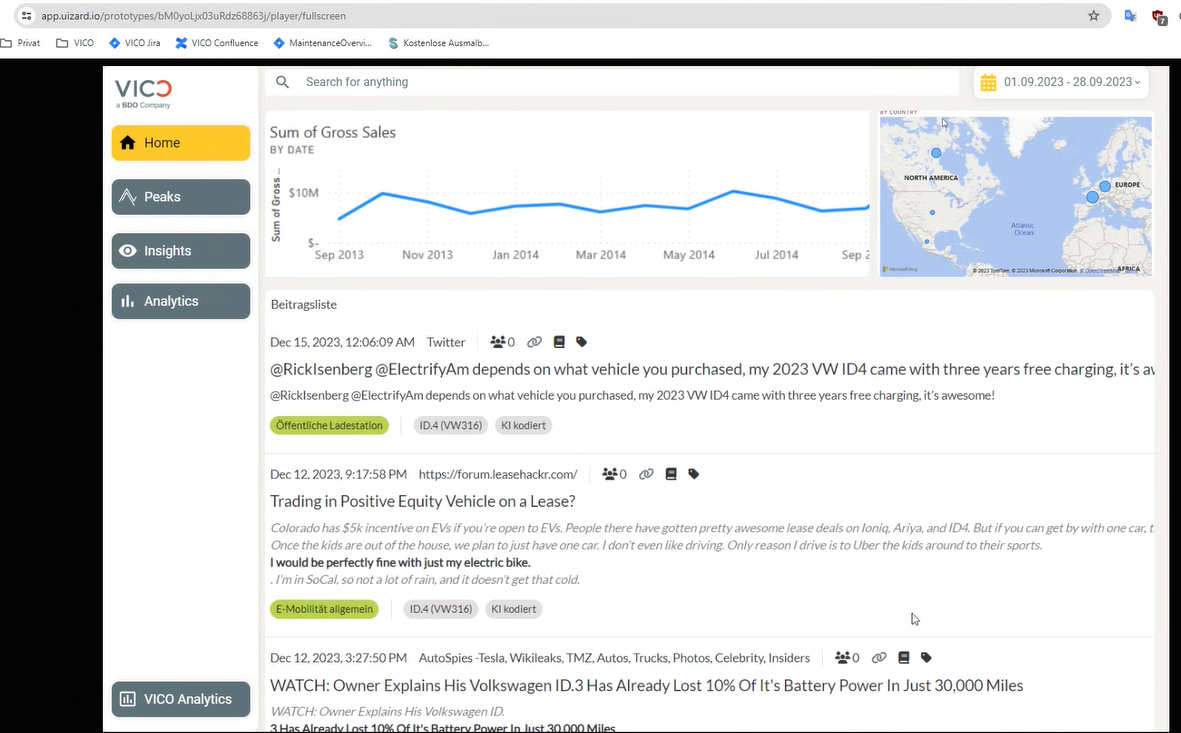
Task: Select the 'Öffentliche Ladestation' green tag
Action: click(329, 426)
